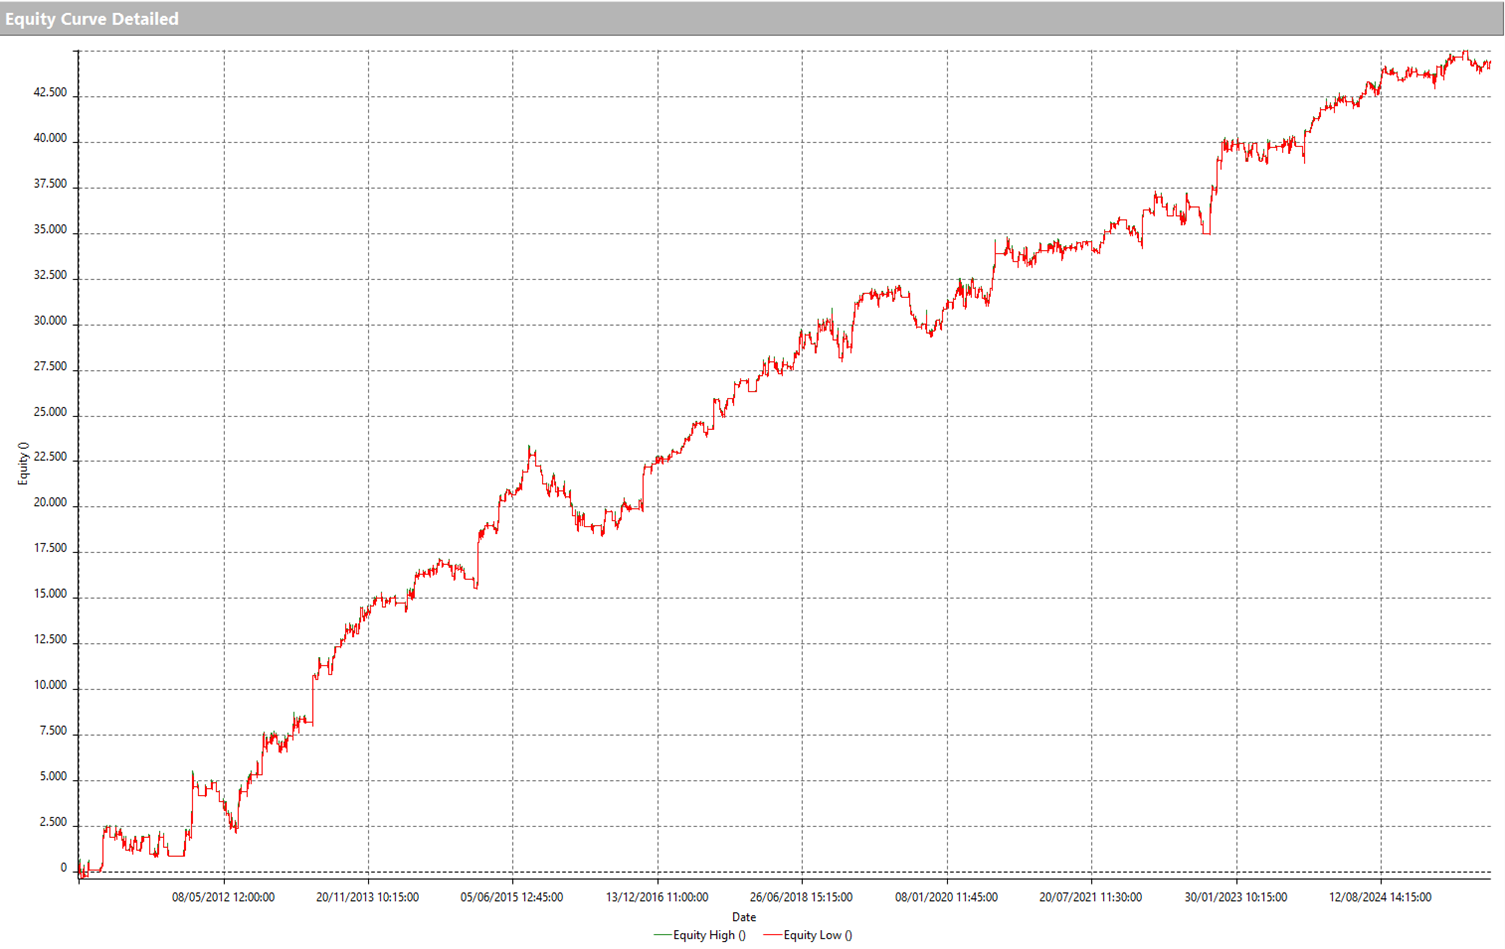Select the 08/01/2020 11:45:00 axis label
The image size is (1505, 949).
click(946, 897)
